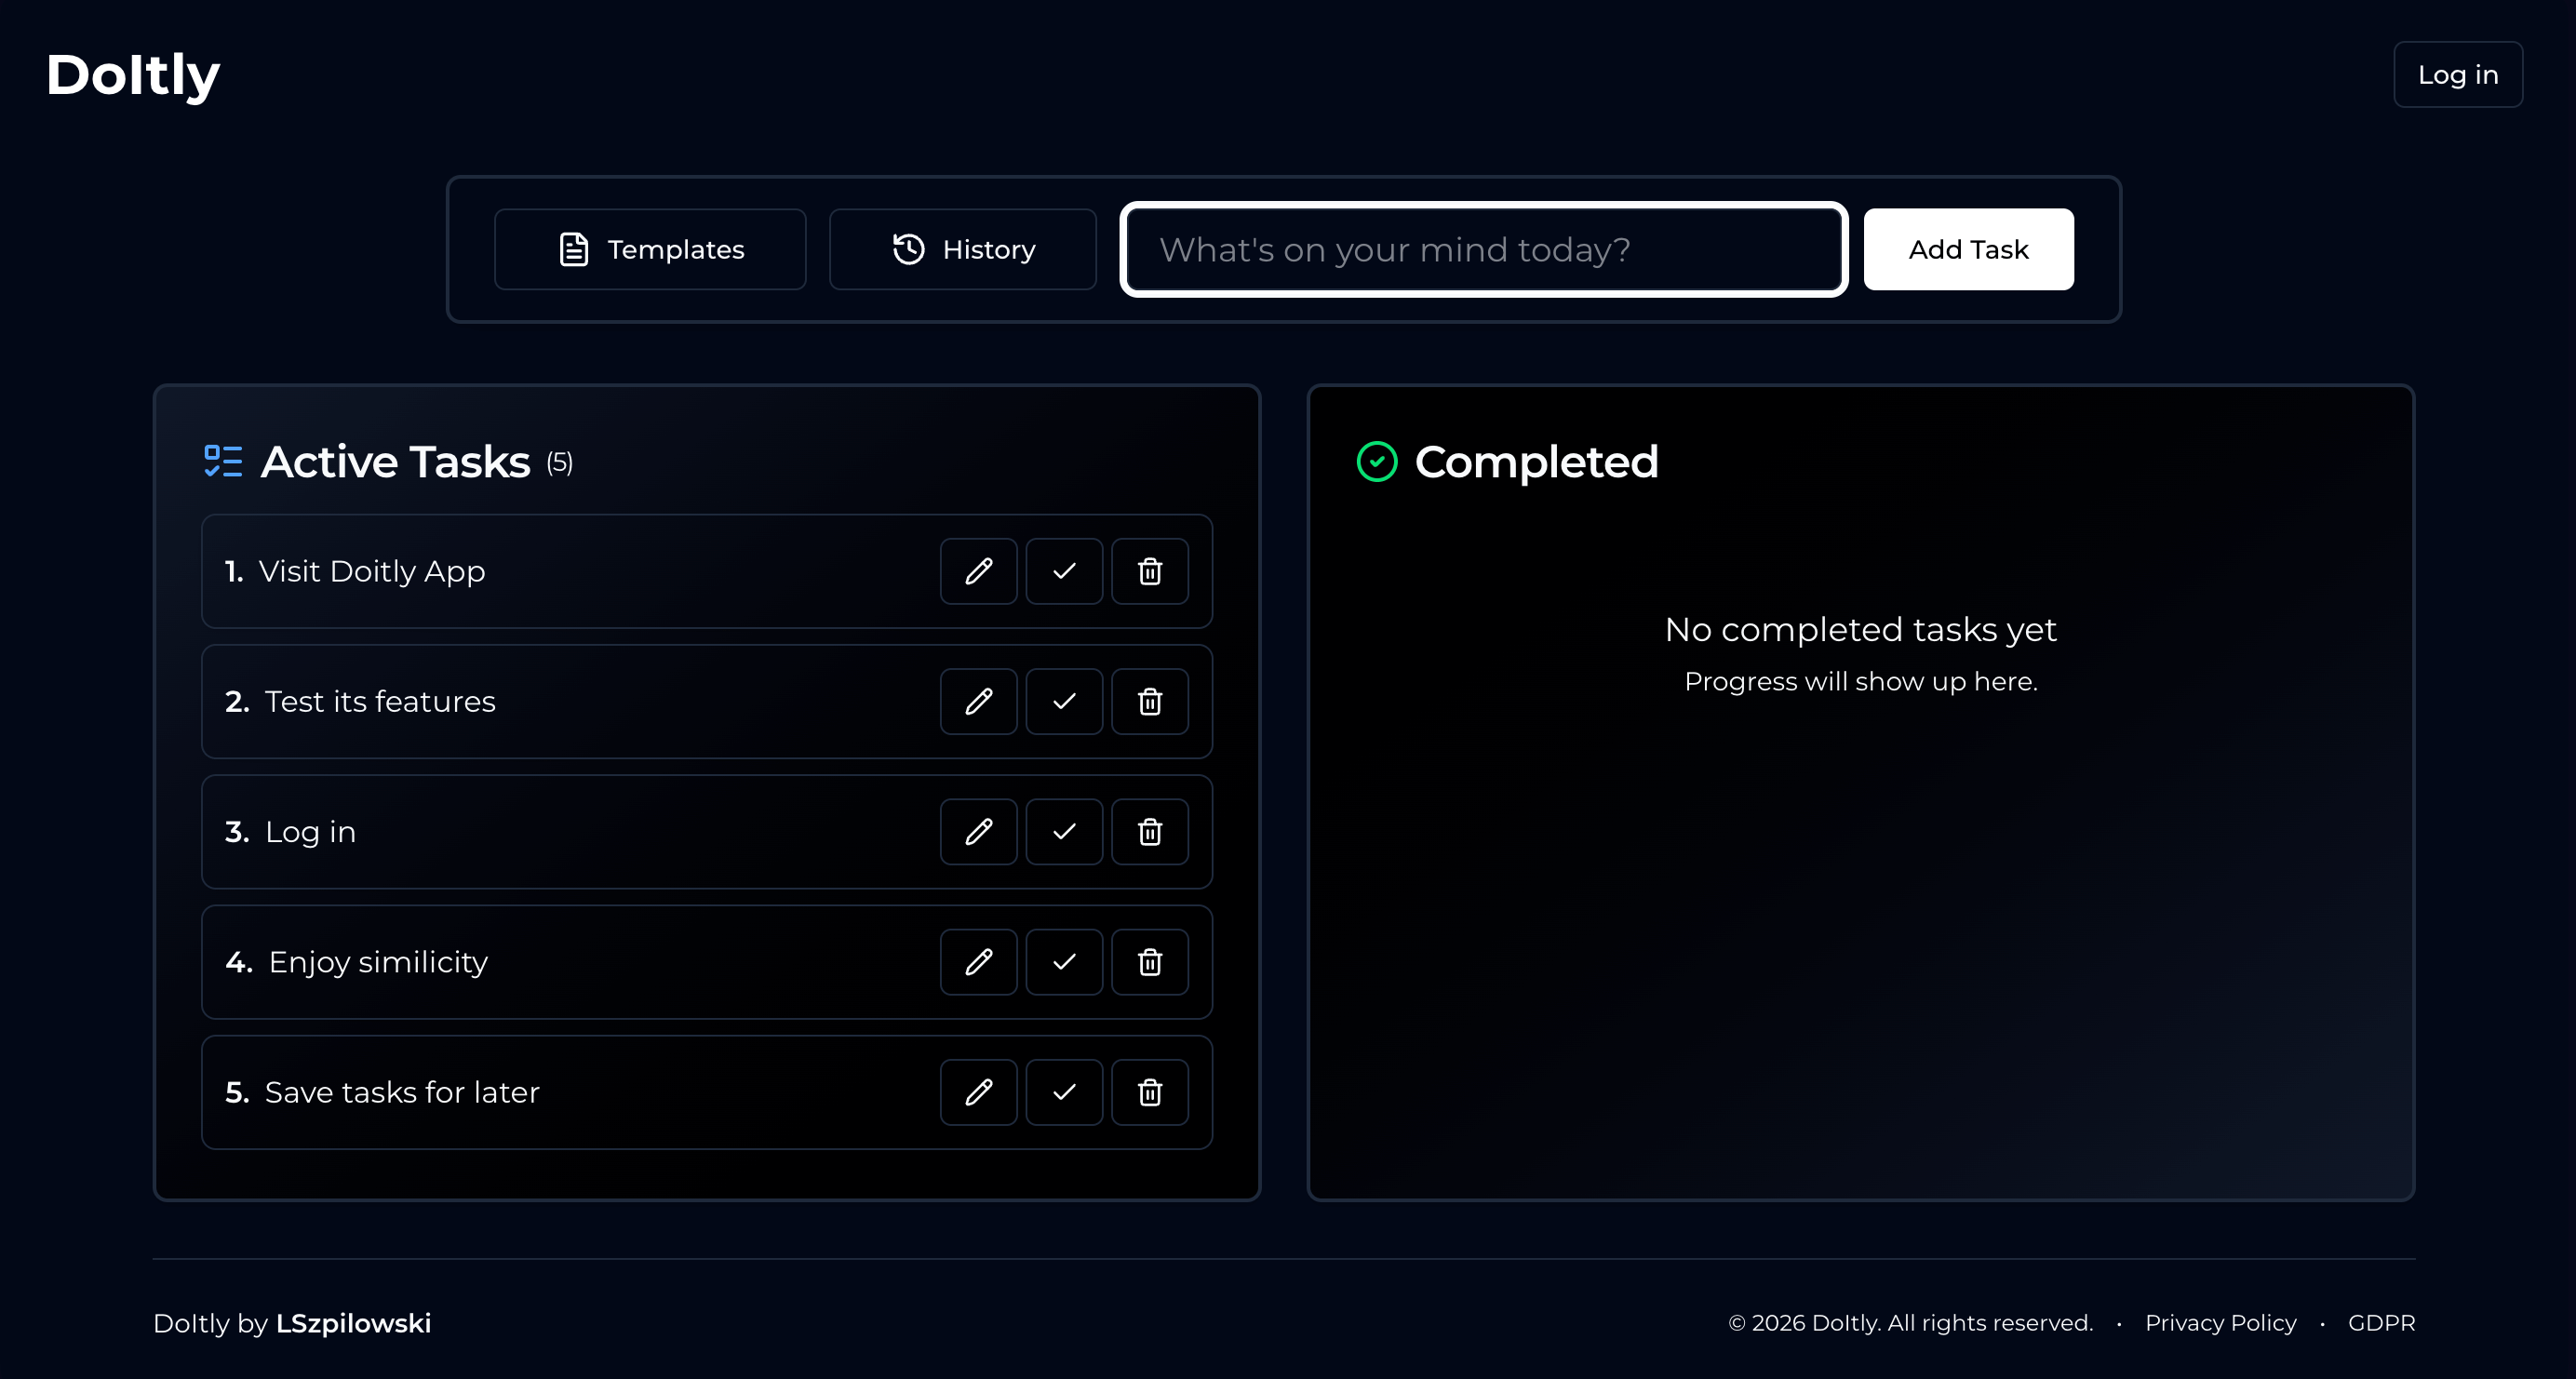
Task: Click the "What's on your mind today?" field
Action: point(1483,249)
